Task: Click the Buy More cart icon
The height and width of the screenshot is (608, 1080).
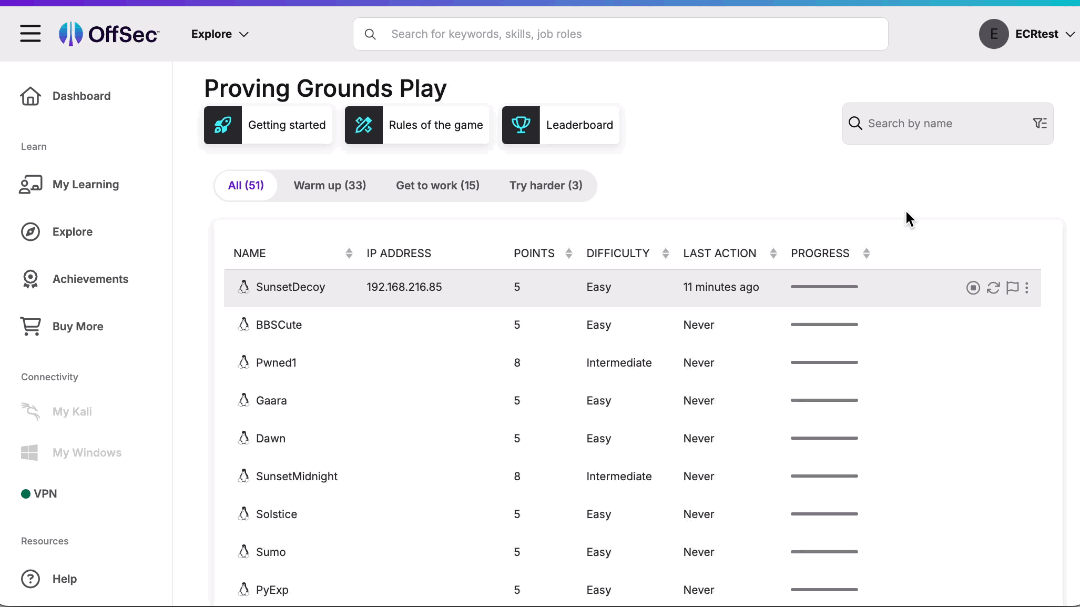Action: click(x=30, y=326)
